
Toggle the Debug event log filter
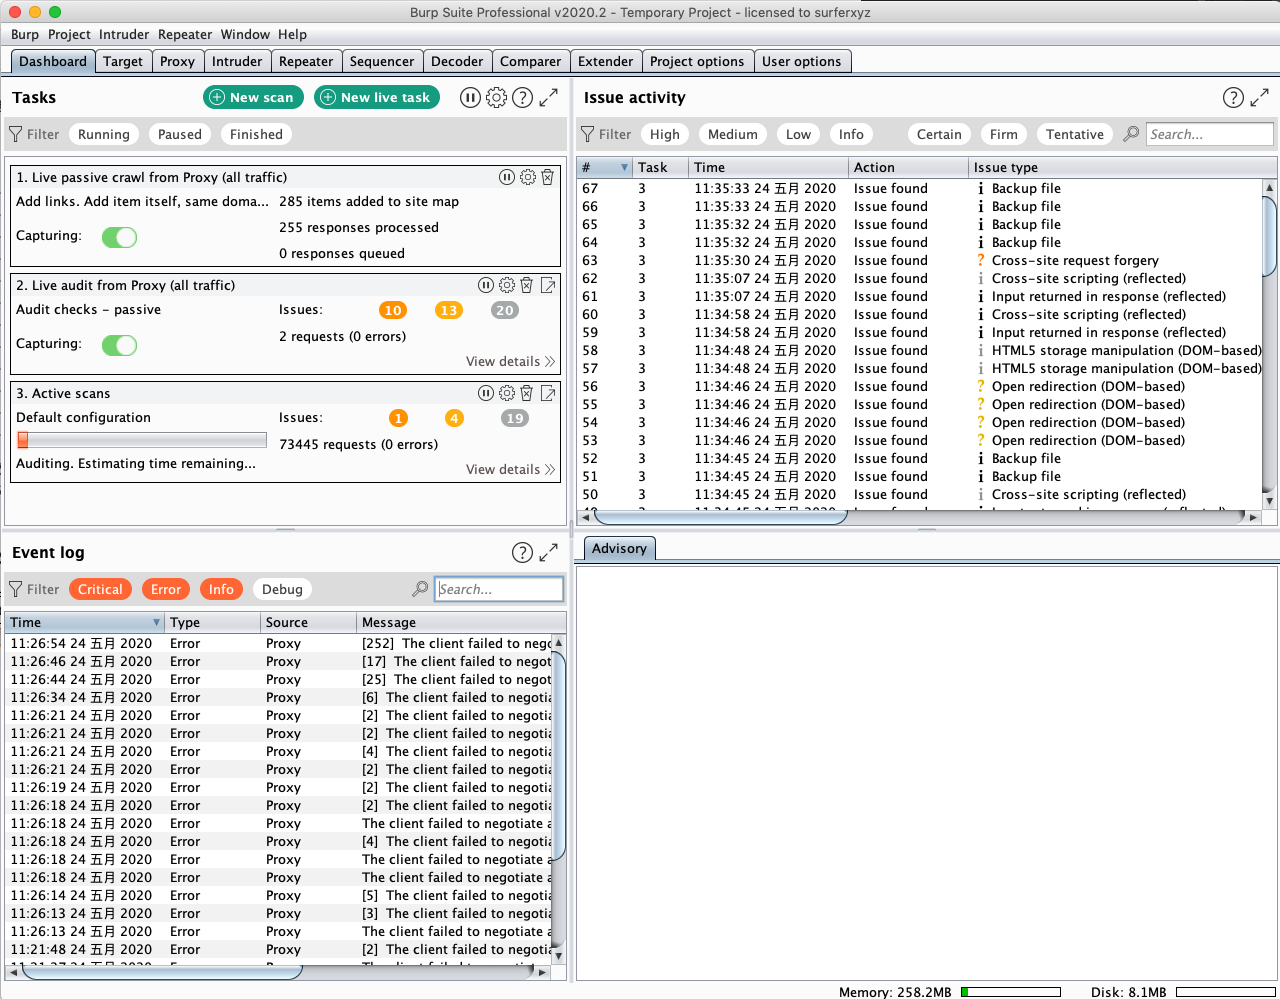(282, 589)
